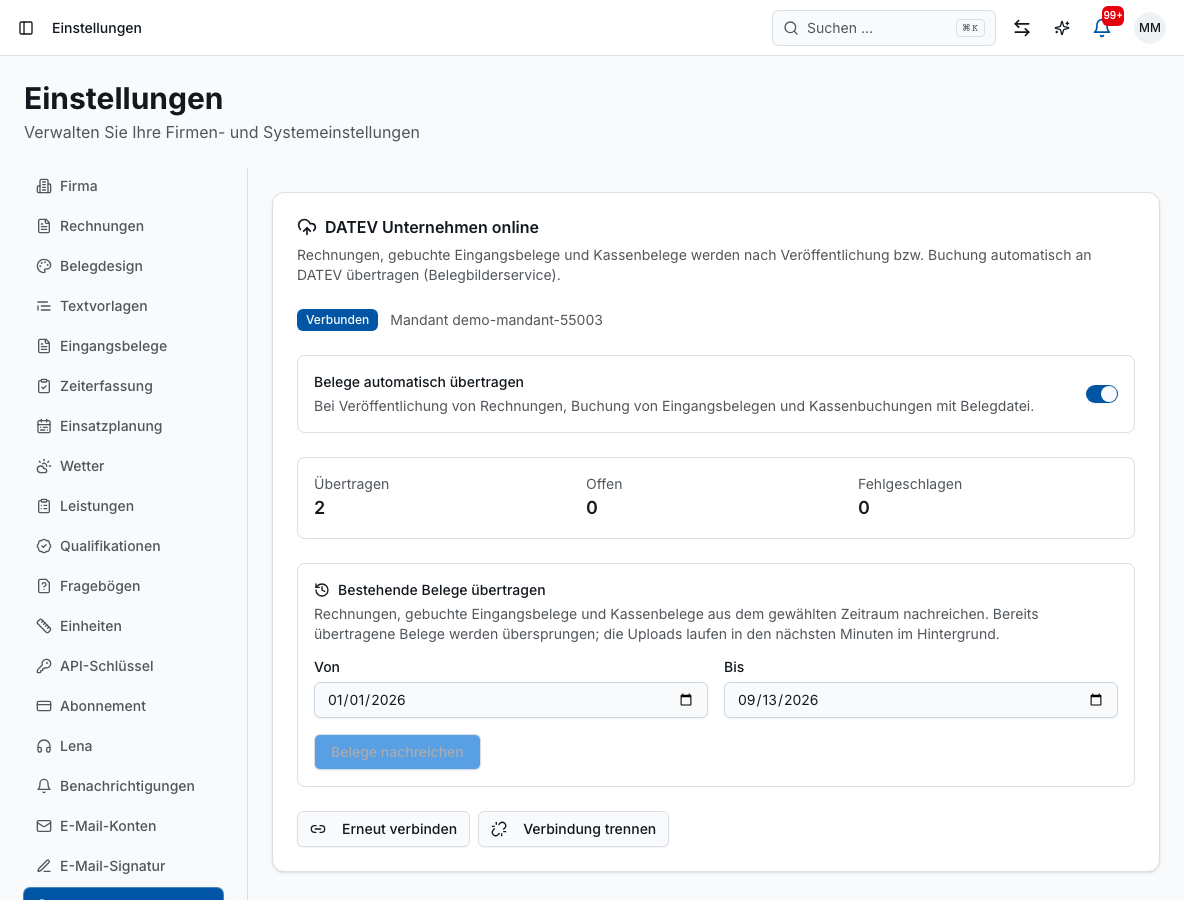Click Erneut verbinden button
This screenshot has width=1184, height=900.
[383, 829]
